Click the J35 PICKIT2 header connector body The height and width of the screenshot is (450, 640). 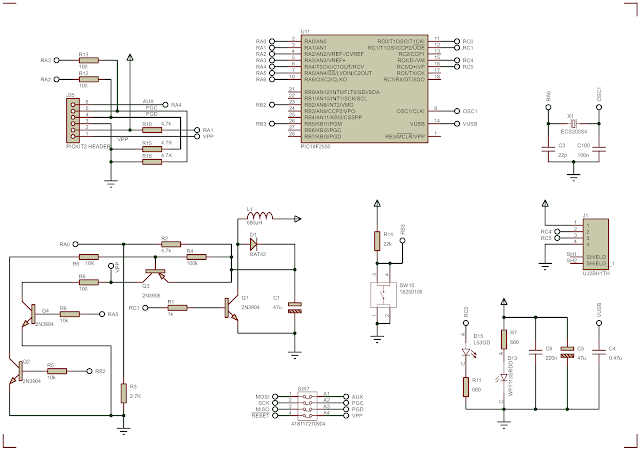click(73, 120)
